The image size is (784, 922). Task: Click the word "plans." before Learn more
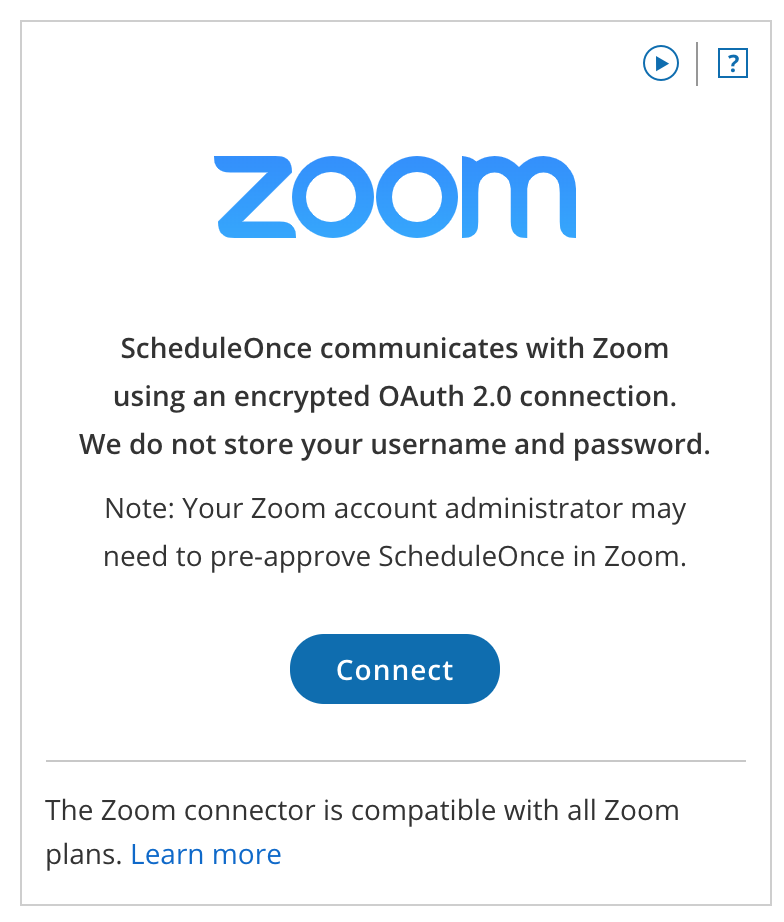point(84,854)
